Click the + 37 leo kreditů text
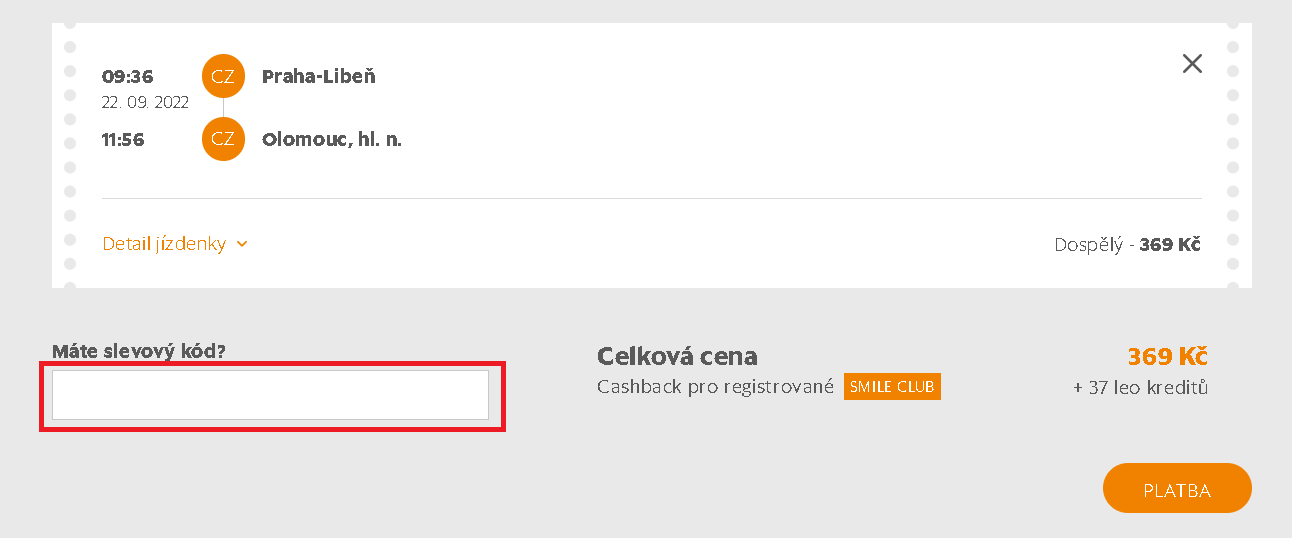This screenshot has height=539, width=1293. tap(1141, 387)
